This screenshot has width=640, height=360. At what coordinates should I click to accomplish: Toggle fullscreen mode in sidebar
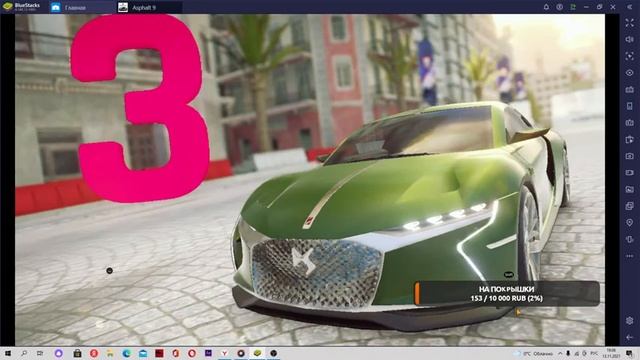pyautogui.click(x=629, y=23)
